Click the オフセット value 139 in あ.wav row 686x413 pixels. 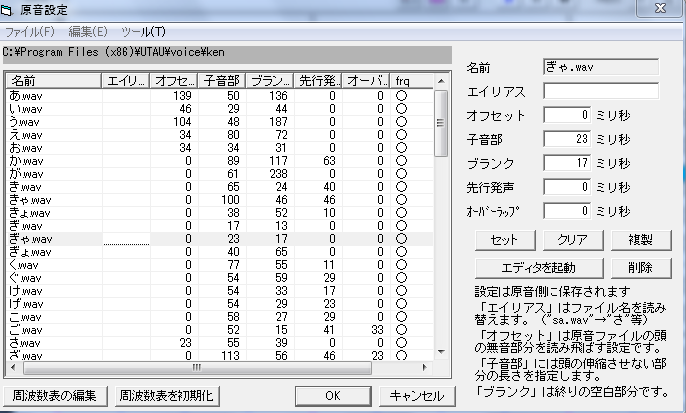click(x=182, y=95)
